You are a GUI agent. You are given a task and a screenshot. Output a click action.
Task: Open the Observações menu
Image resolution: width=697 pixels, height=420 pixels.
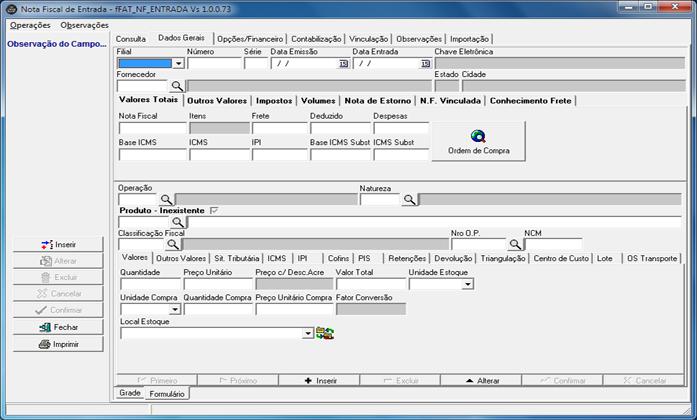point(84,25)
